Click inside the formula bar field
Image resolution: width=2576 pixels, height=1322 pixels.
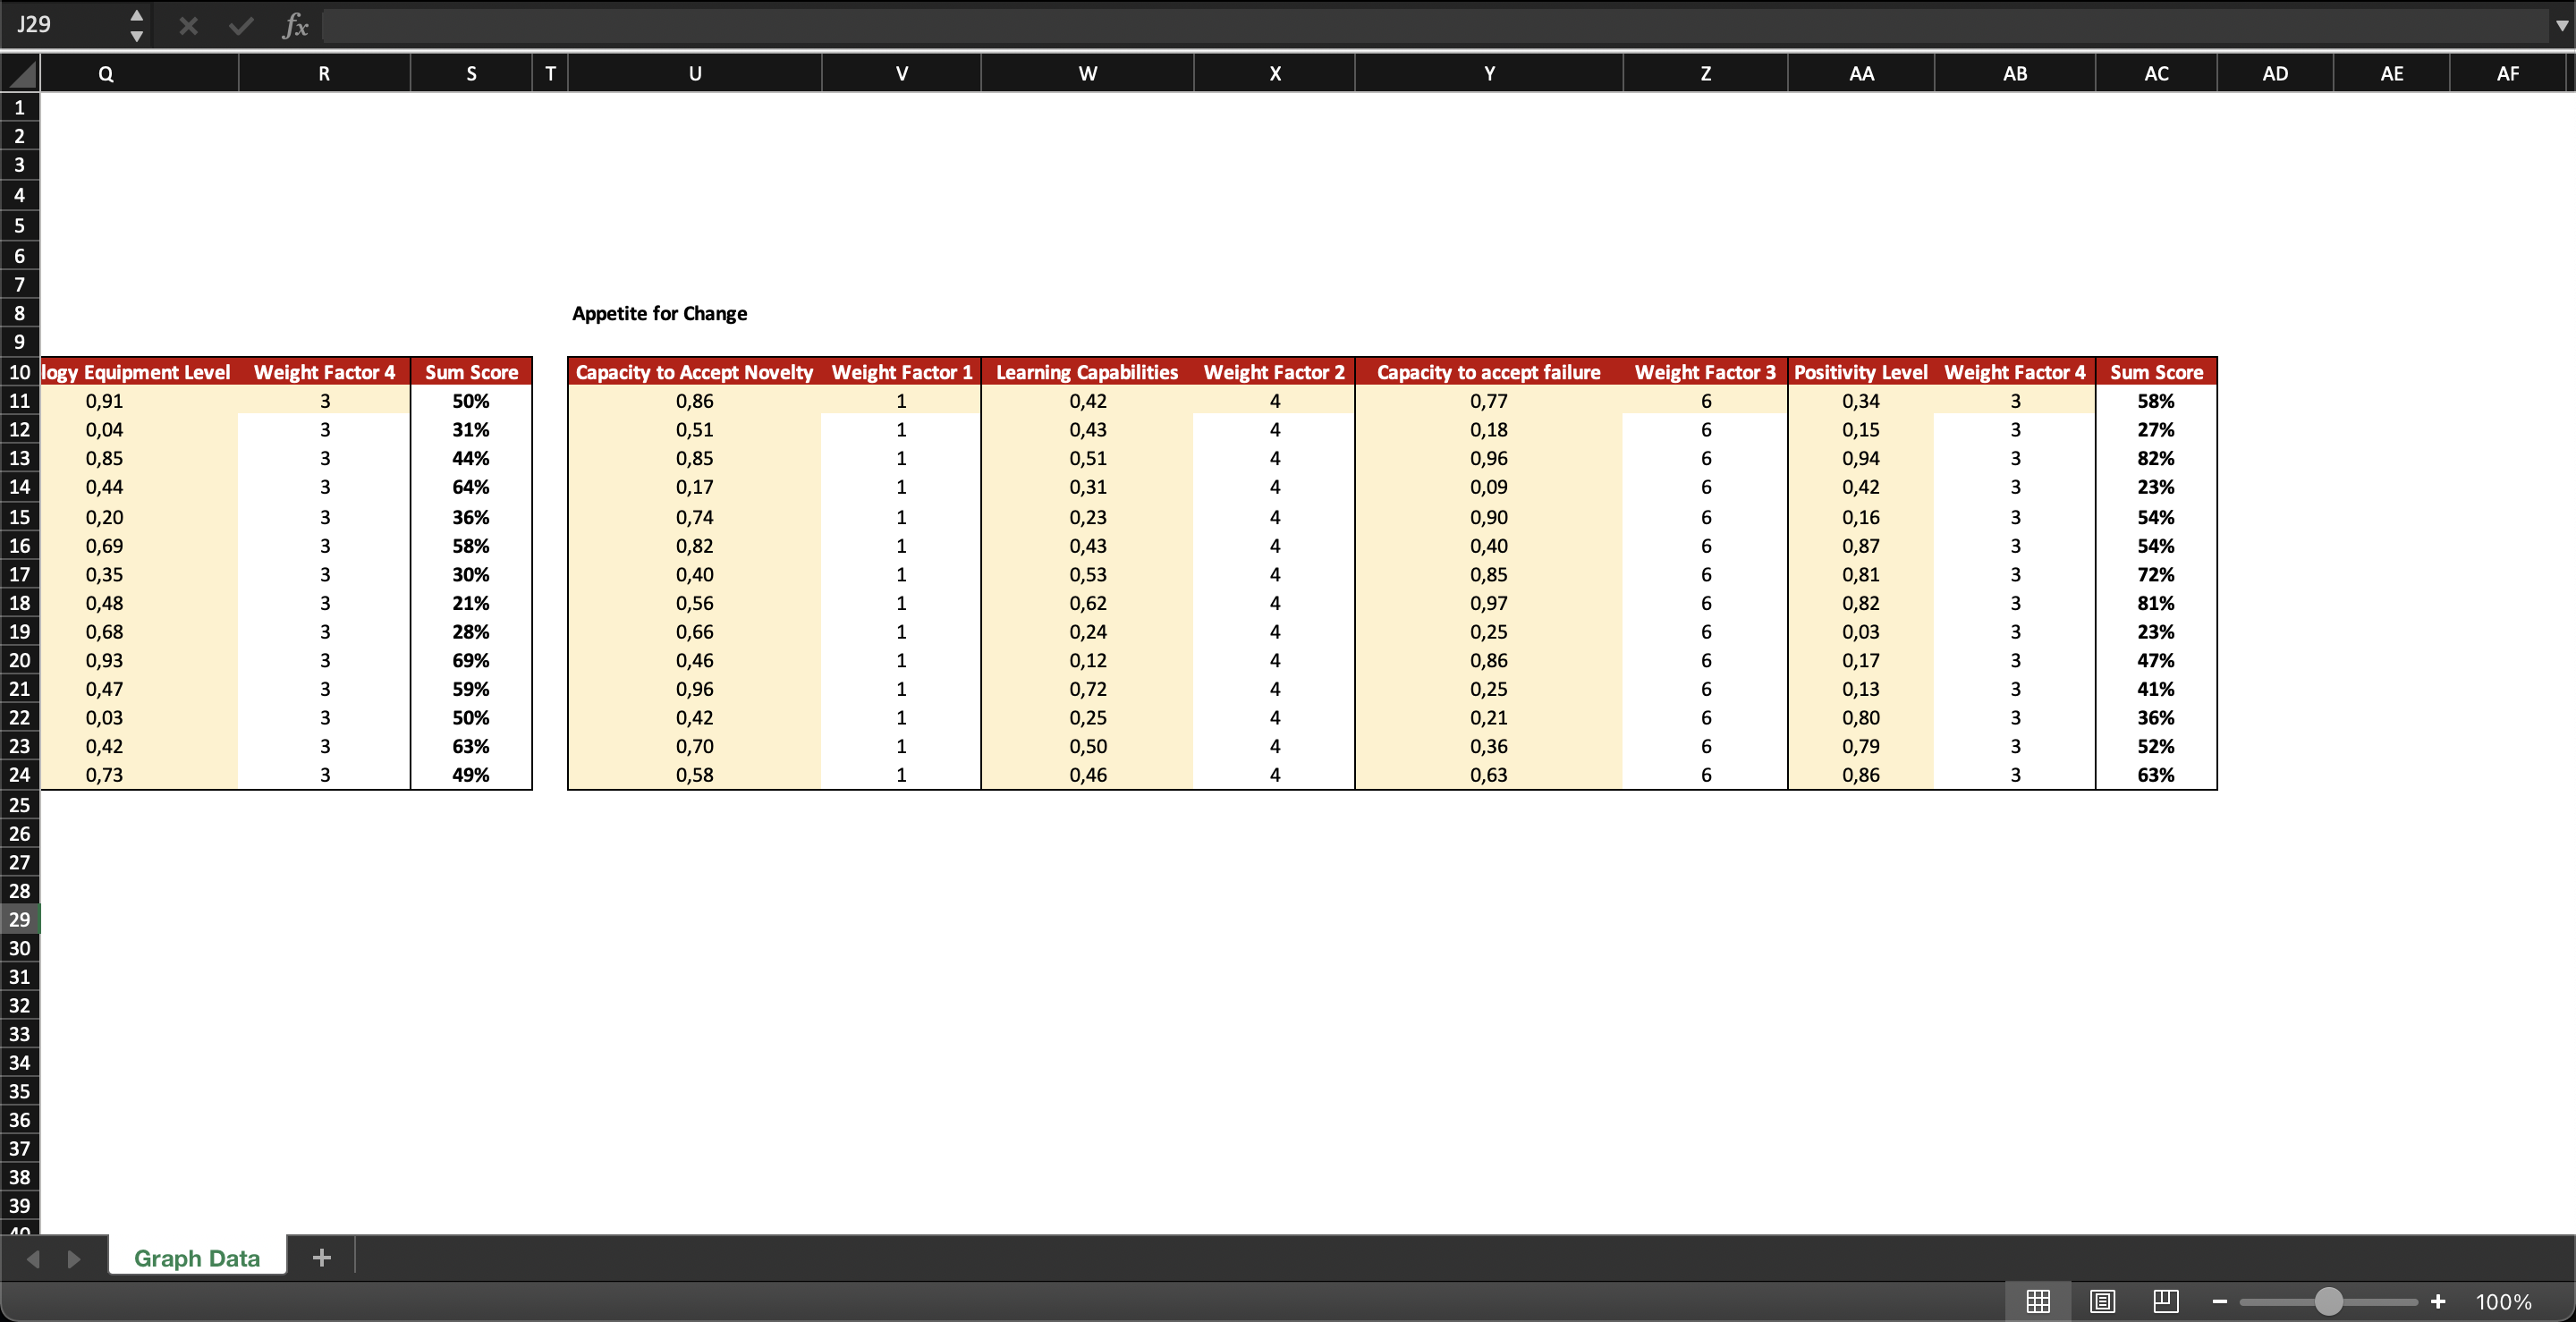pos(1435,26)
